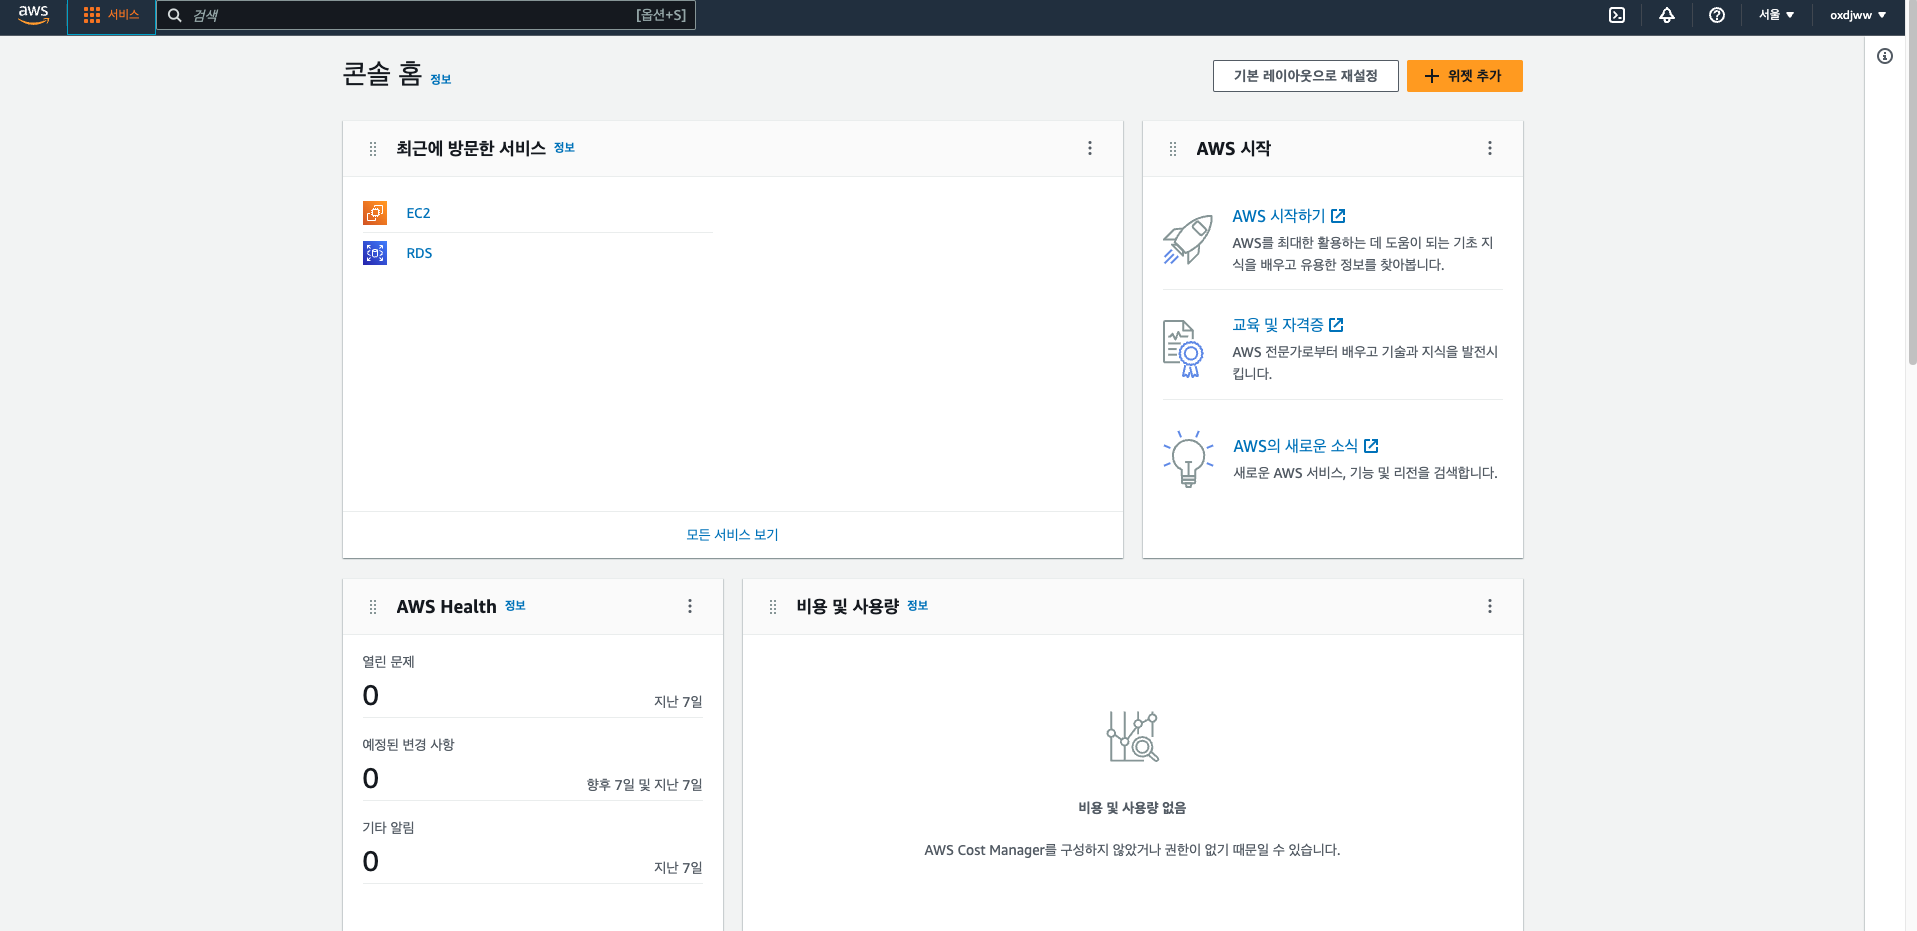
Task: Click 모든 서비스 보기 link
Action: [x=732, y=535]
